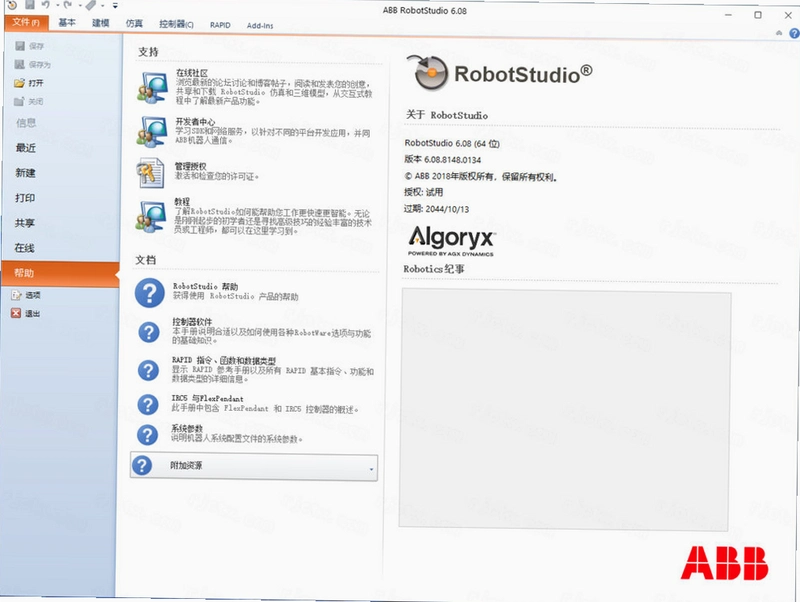Image resolution: width=800 pixels, height=602 pixels.
Task: Maximize the RobotStudio window
Action: (x=758, y=15)
